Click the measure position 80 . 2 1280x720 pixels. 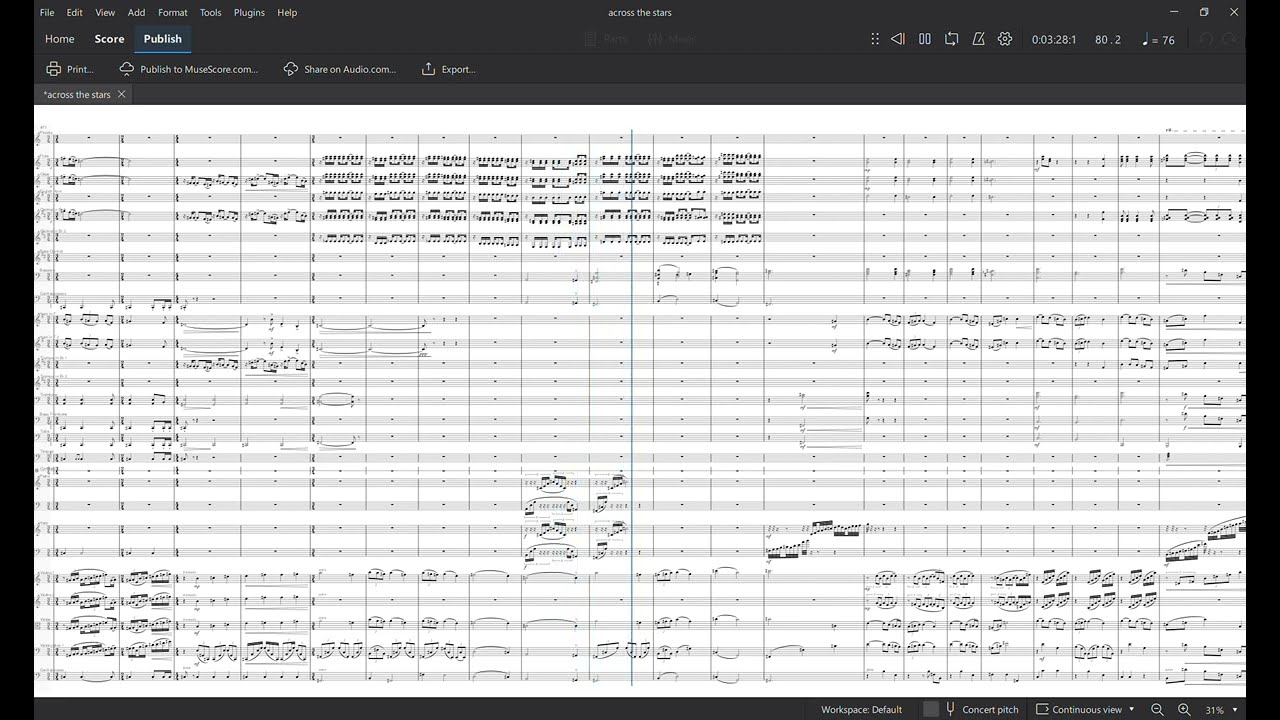click(1108, 40)
